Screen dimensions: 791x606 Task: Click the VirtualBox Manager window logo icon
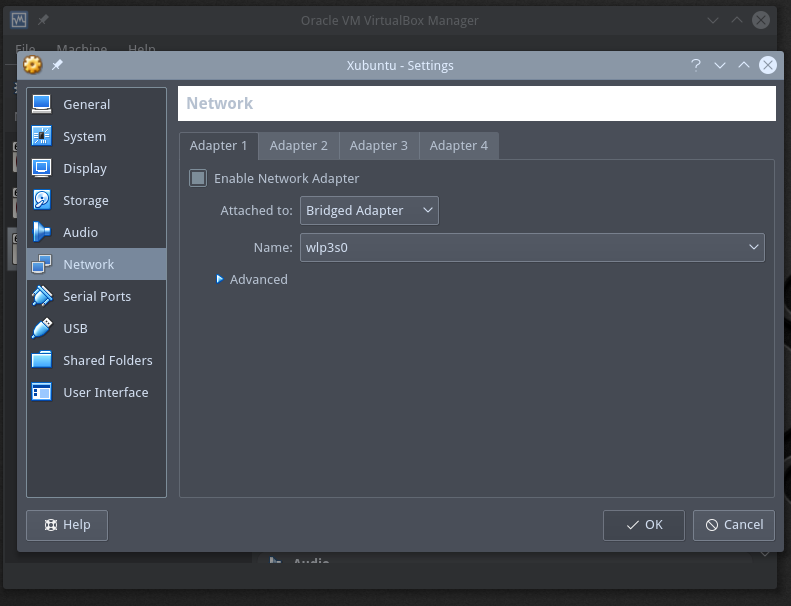tap(19, 20)
